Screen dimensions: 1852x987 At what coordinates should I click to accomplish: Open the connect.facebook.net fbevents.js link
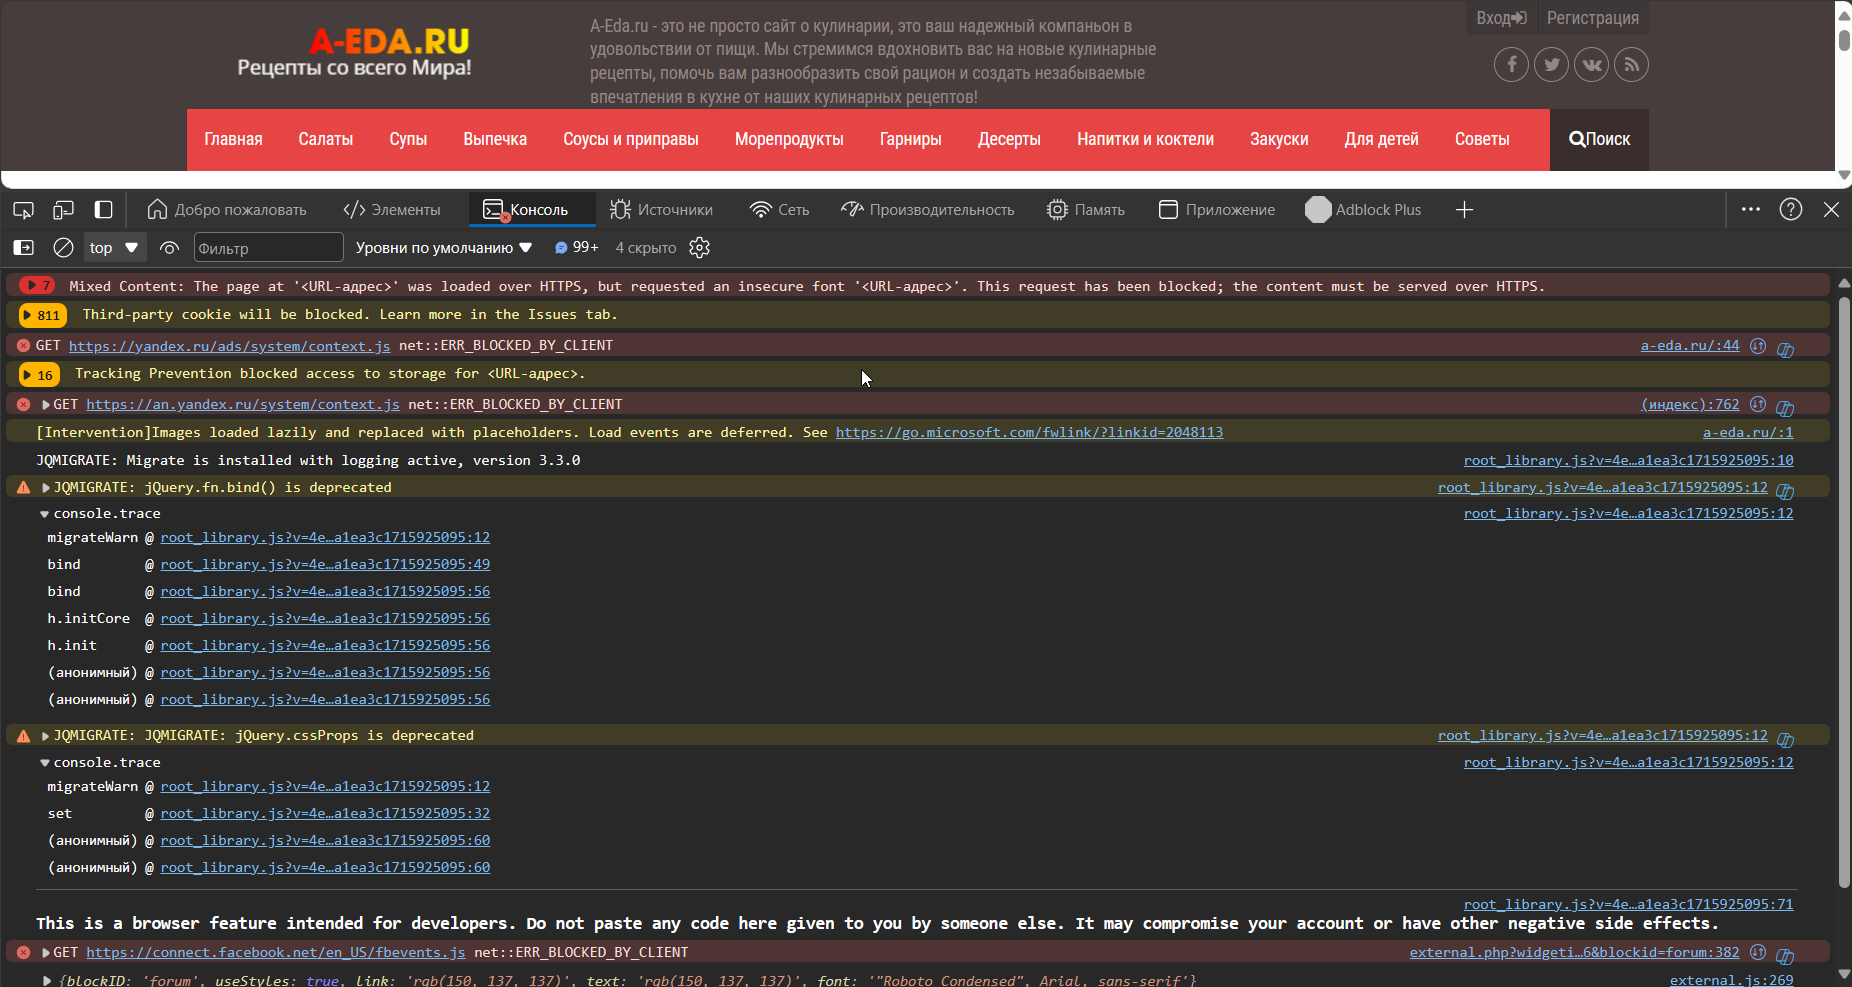276,953
